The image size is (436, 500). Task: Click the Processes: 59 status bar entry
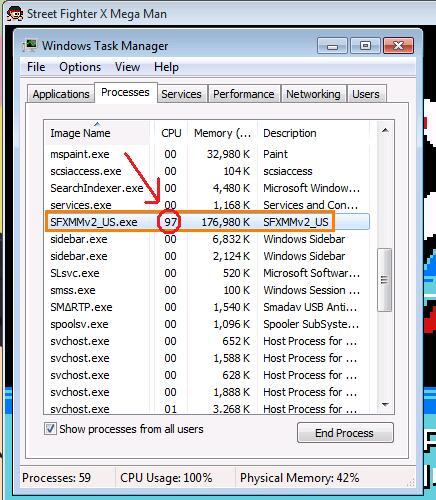(56, 478)
